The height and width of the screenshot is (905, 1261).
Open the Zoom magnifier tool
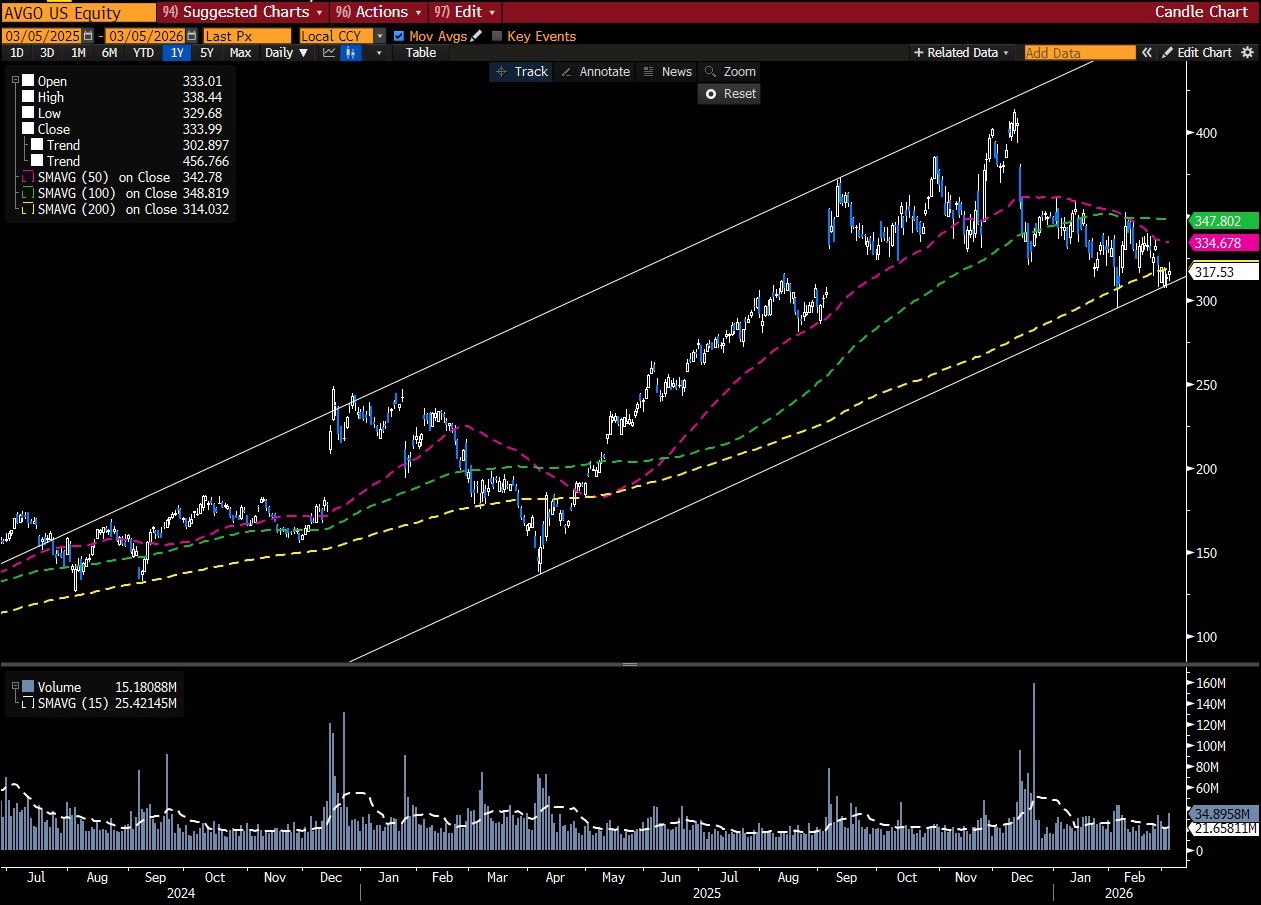729,72
